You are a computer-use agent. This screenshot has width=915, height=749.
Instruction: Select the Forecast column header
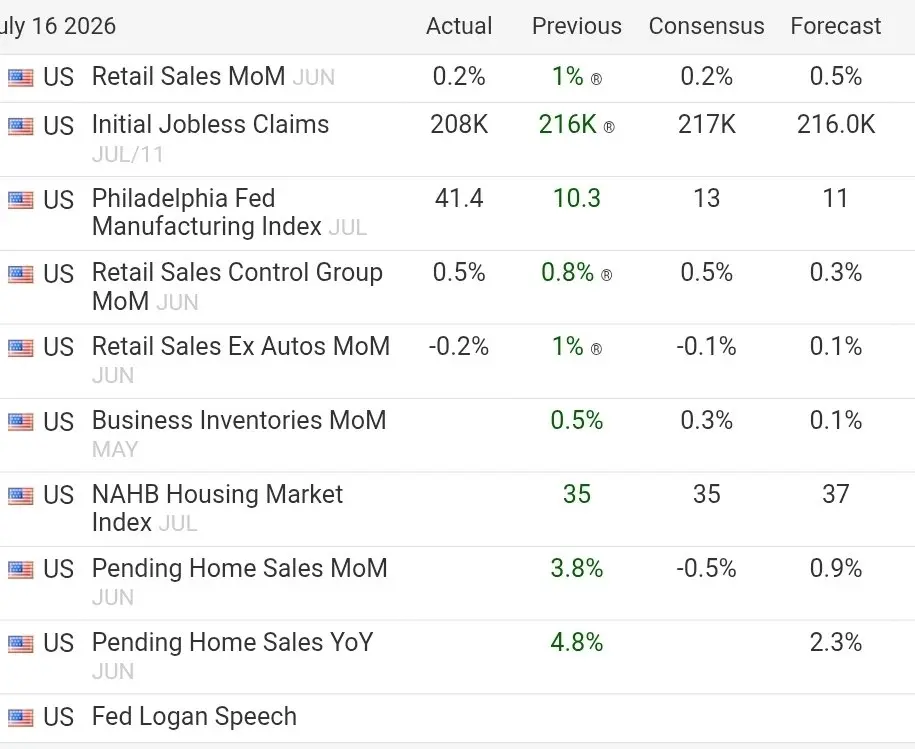[836, 26]
